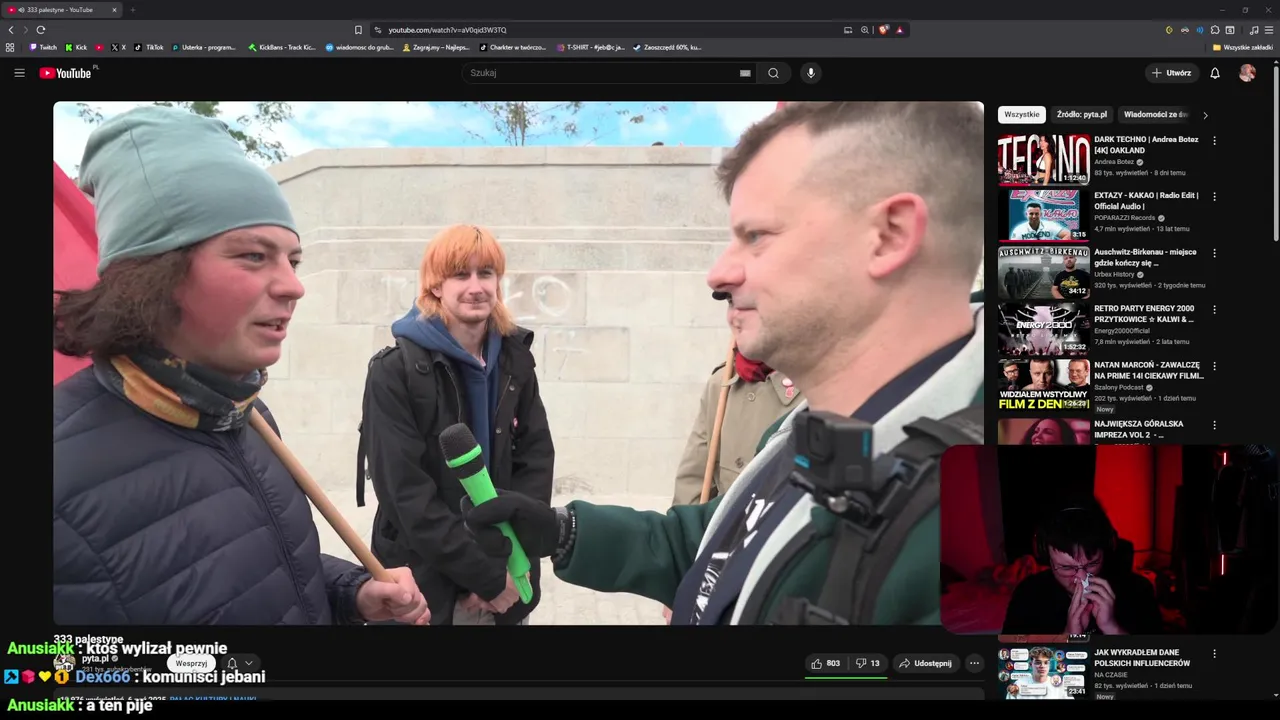1280x720 pixels.
Task: Like the video with 803 thumbs up
Action: coord(826,663)
